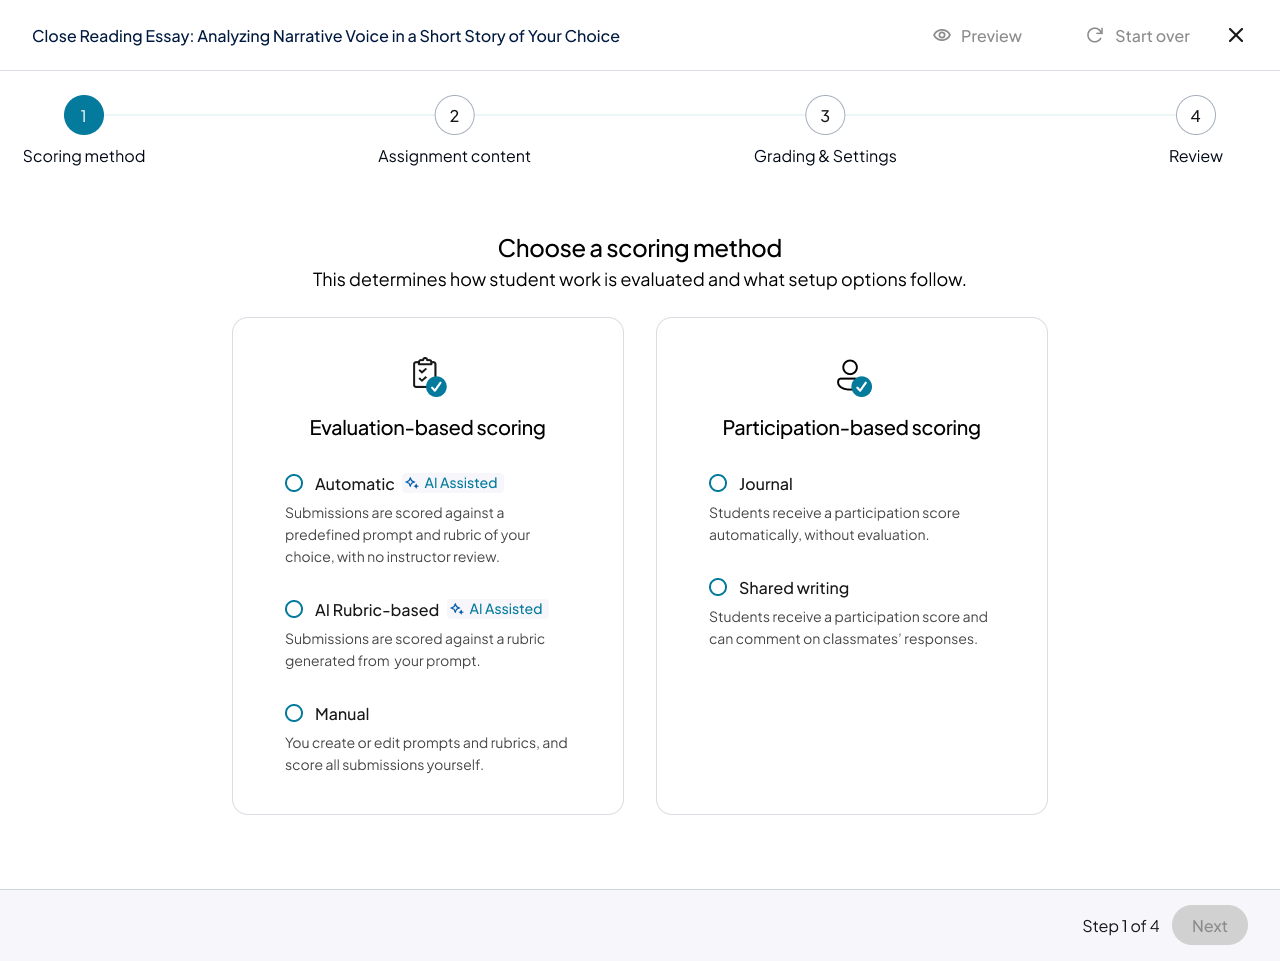The image size is (1280, 961).
Task: Click the description under the AI Rubric-based option
Action: pyautogui.click(x=415, y=650)
